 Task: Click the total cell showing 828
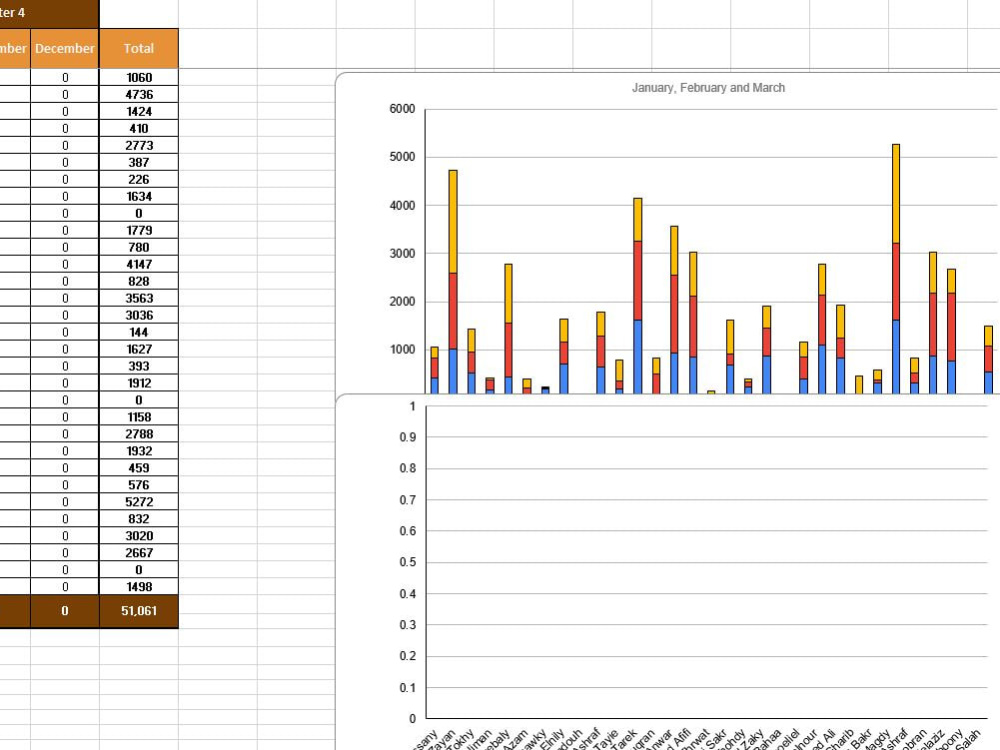pyautogui.click(x=138, y=281)
